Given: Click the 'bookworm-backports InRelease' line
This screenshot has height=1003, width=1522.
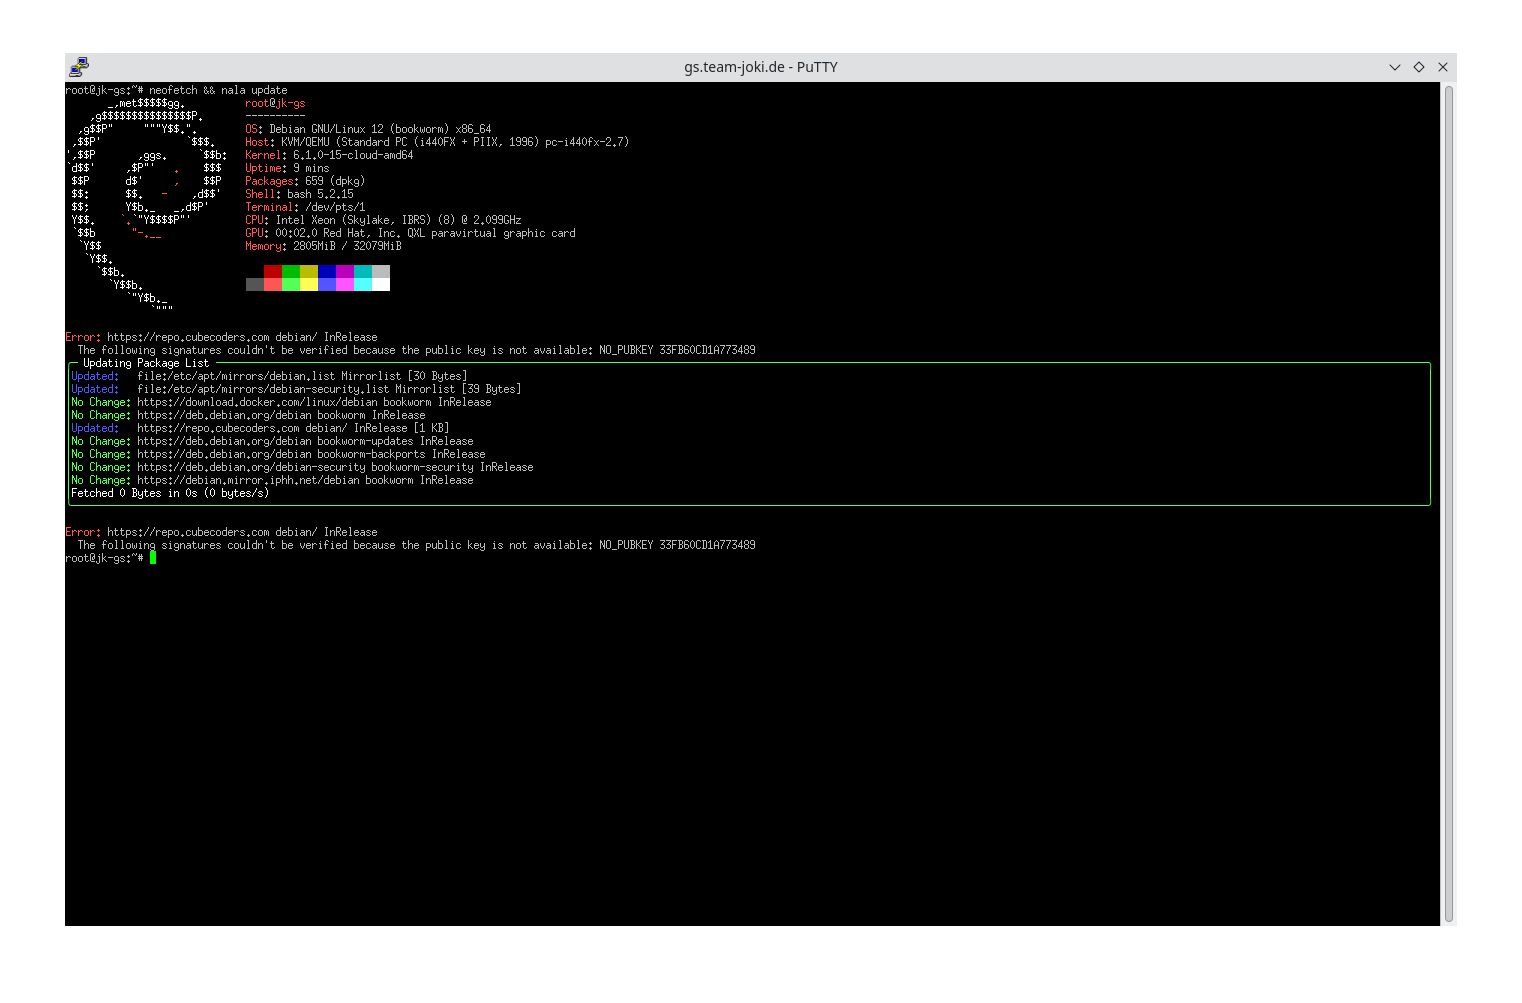Looking at the screenshot, I should tap(278, 454).
